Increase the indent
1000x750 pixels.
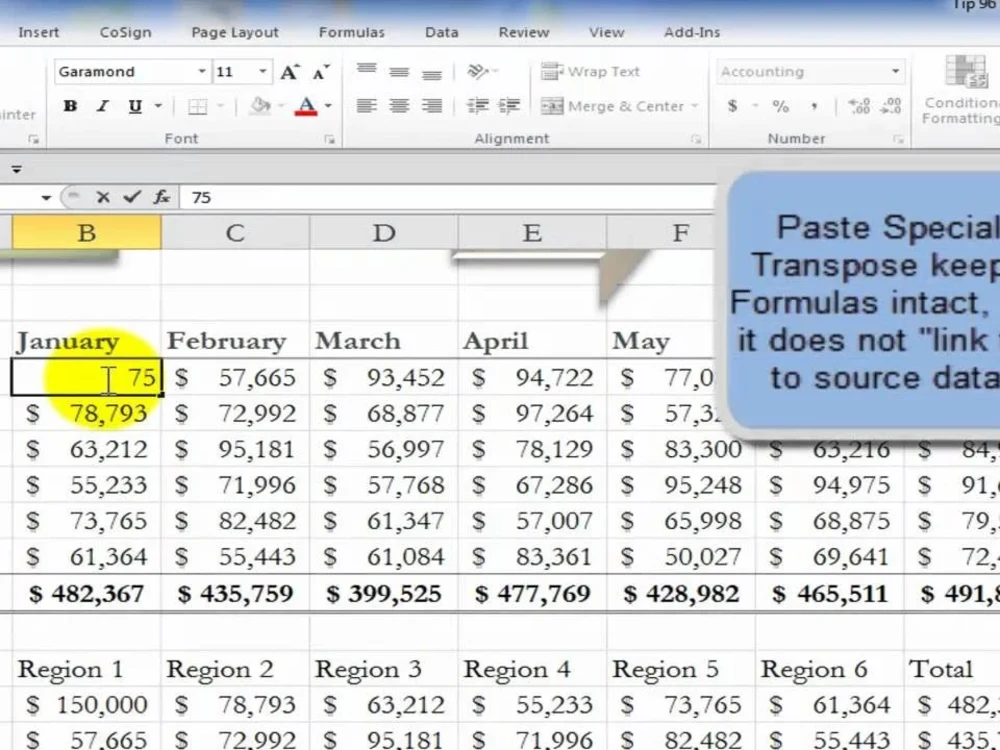pos(509,105)
